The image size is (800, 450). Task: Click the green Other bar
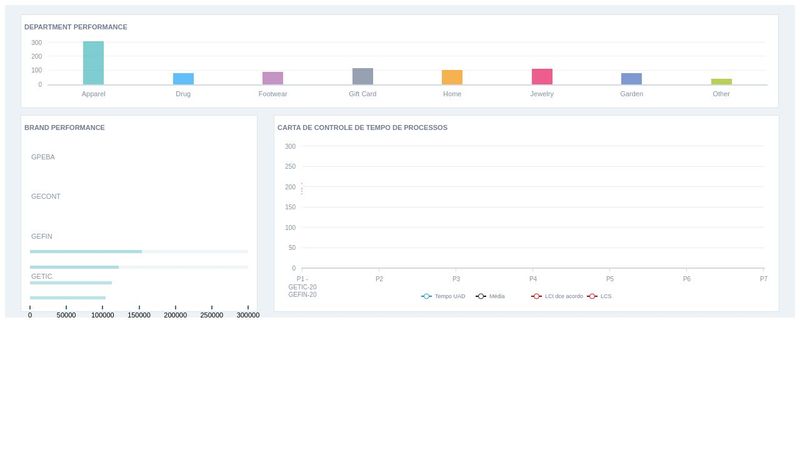[x=721, y=82]
